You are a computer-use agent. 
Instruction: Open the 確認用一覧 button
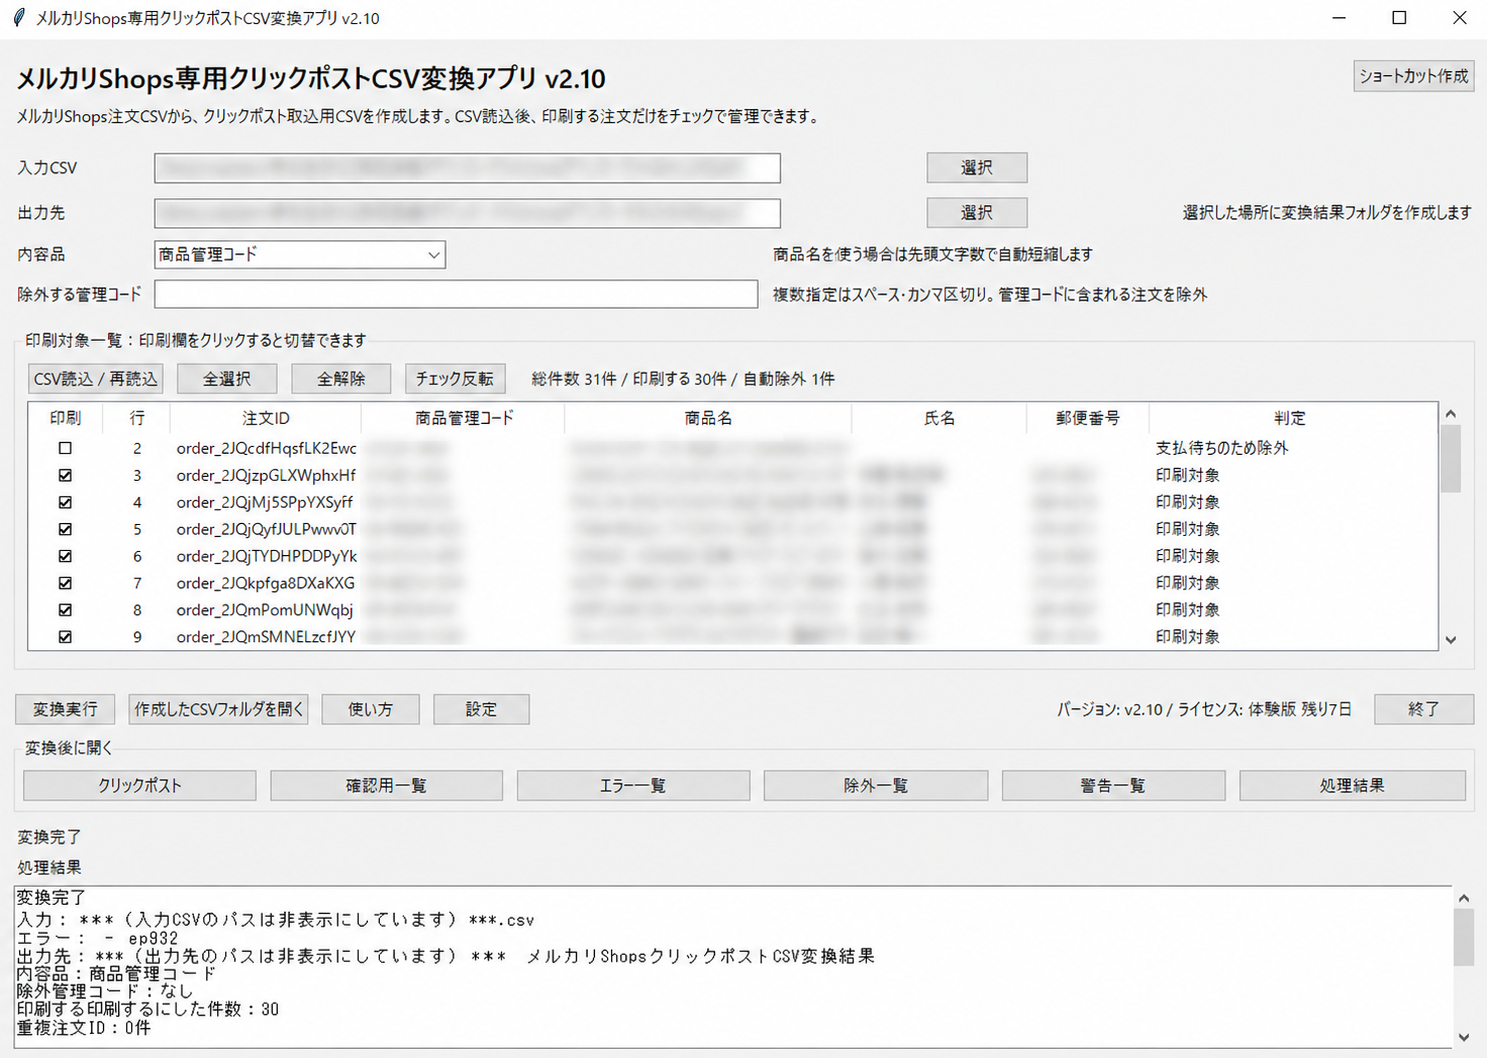(x=386, y=786)
